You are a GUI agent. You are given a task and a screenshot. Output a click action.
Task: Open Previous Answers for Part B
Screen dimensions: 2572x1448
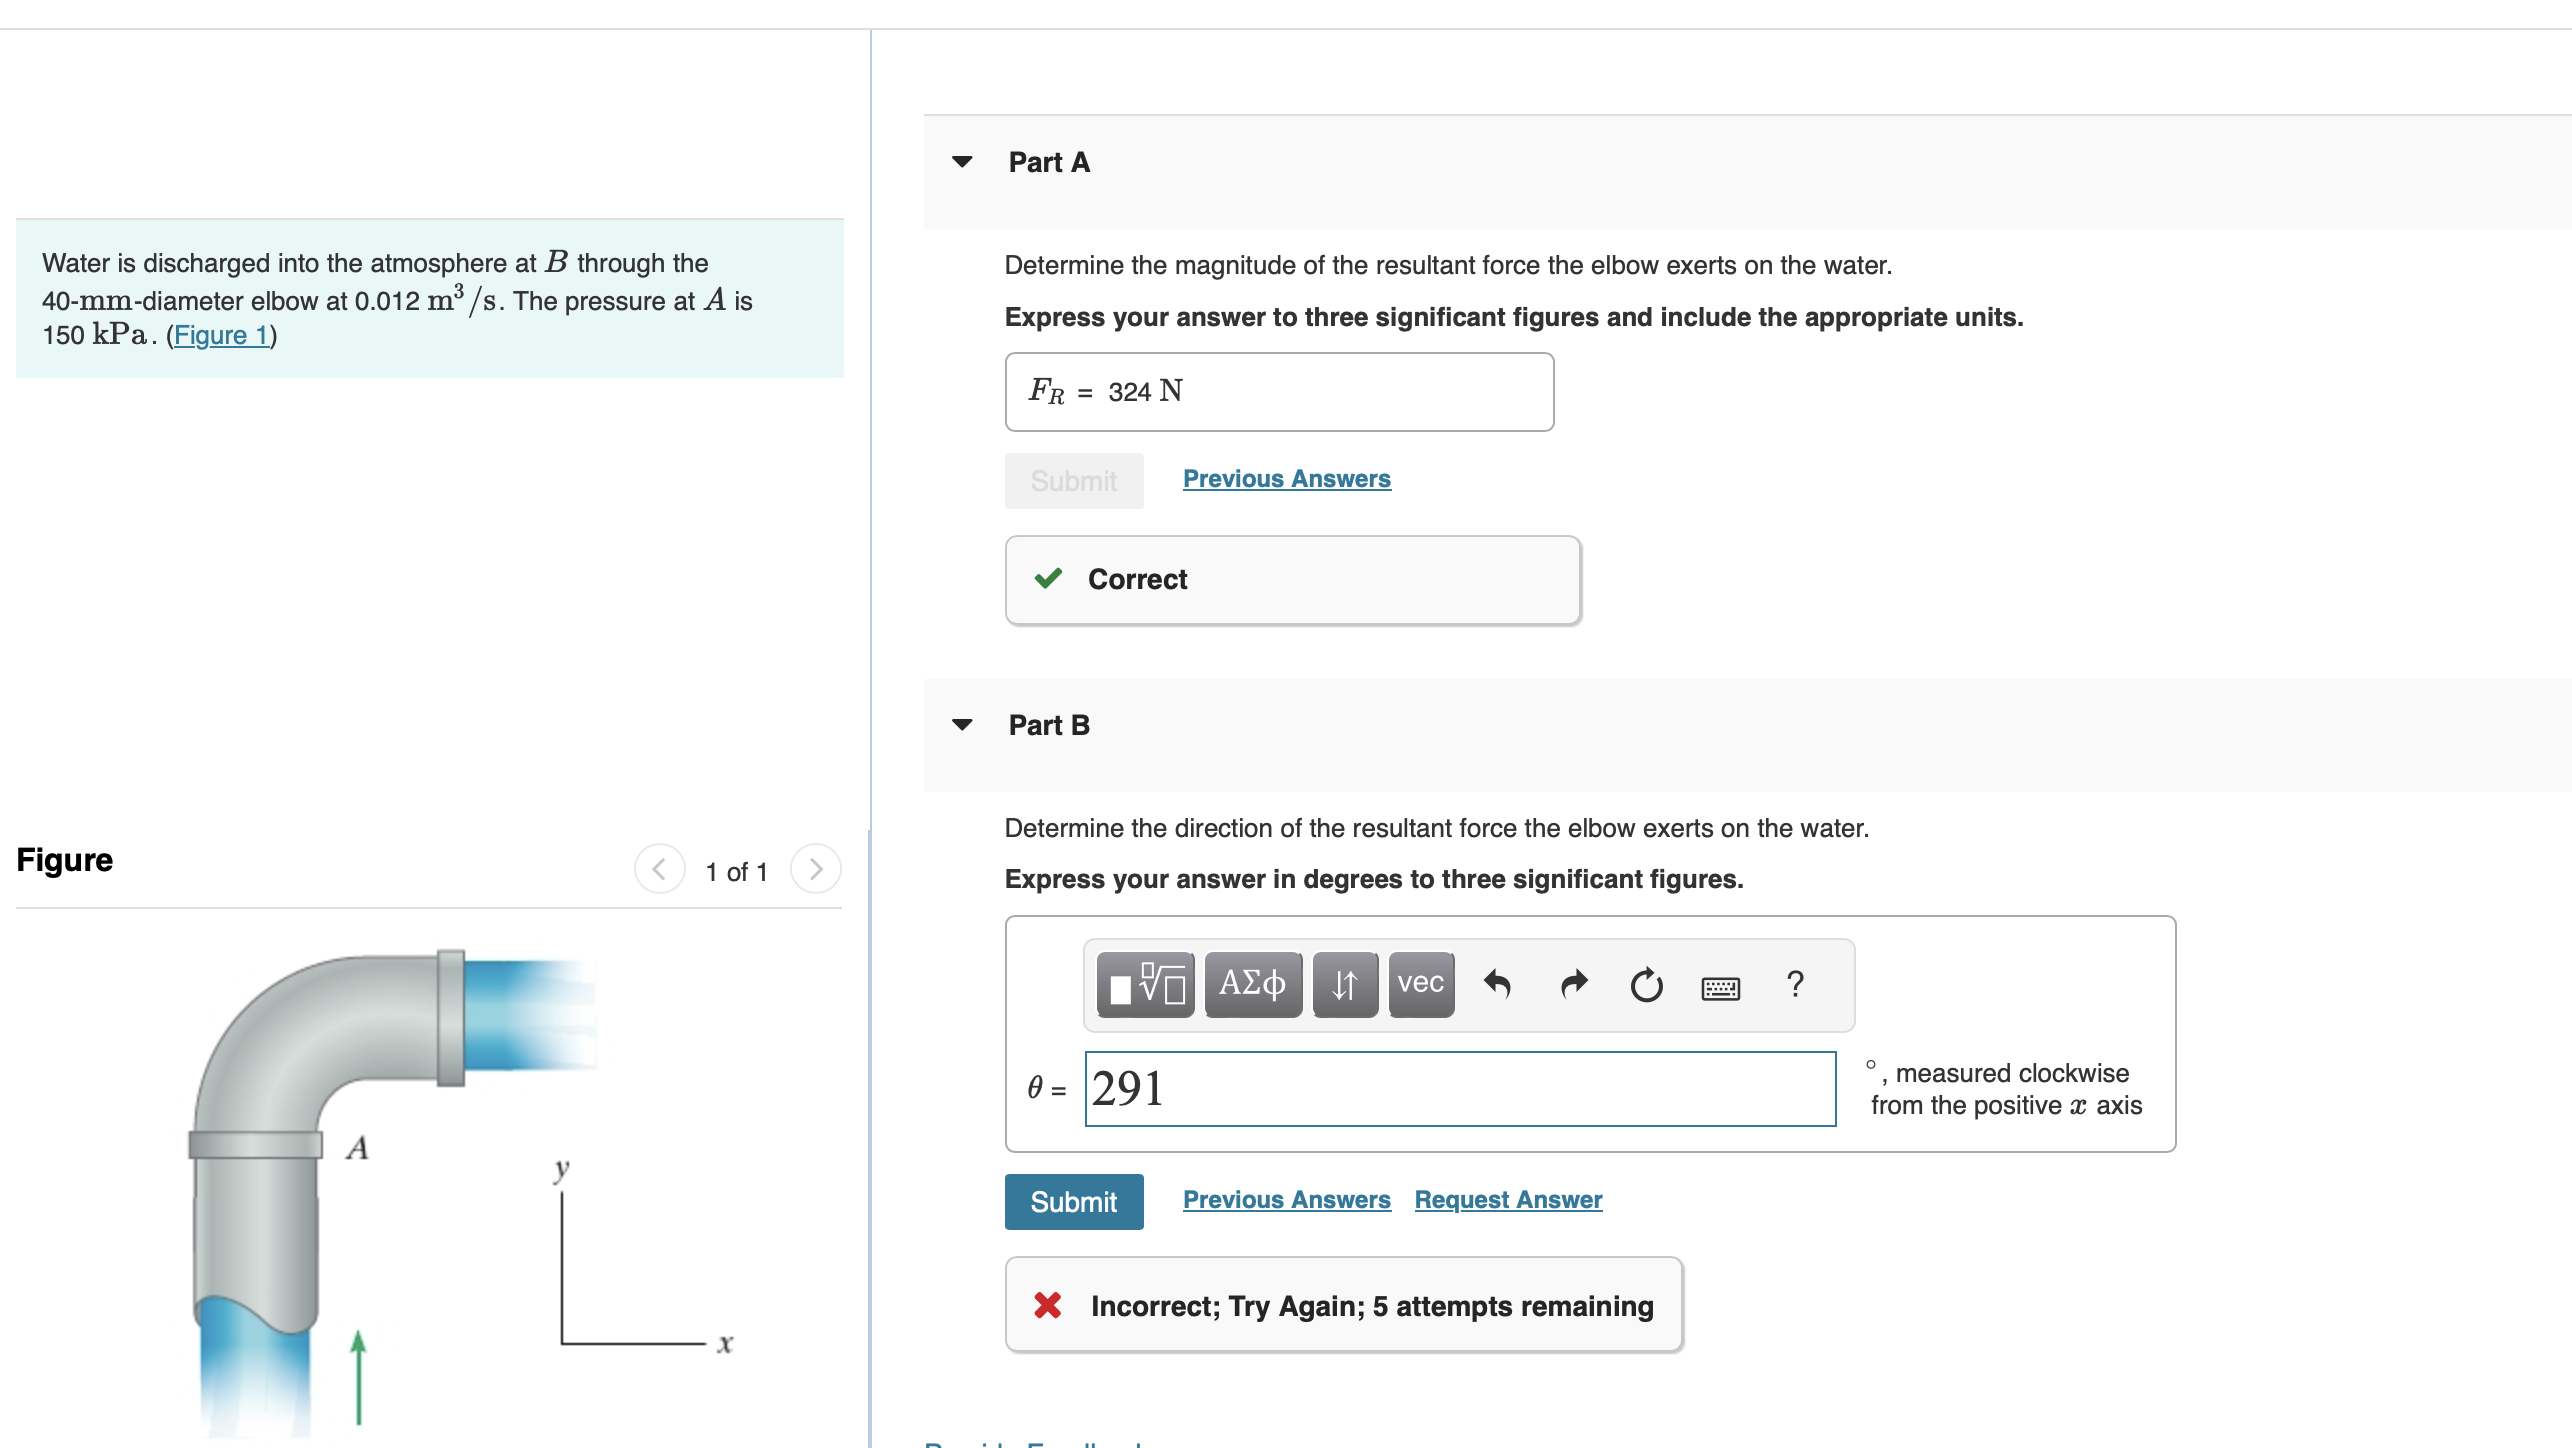(x=1287, y=1200)
